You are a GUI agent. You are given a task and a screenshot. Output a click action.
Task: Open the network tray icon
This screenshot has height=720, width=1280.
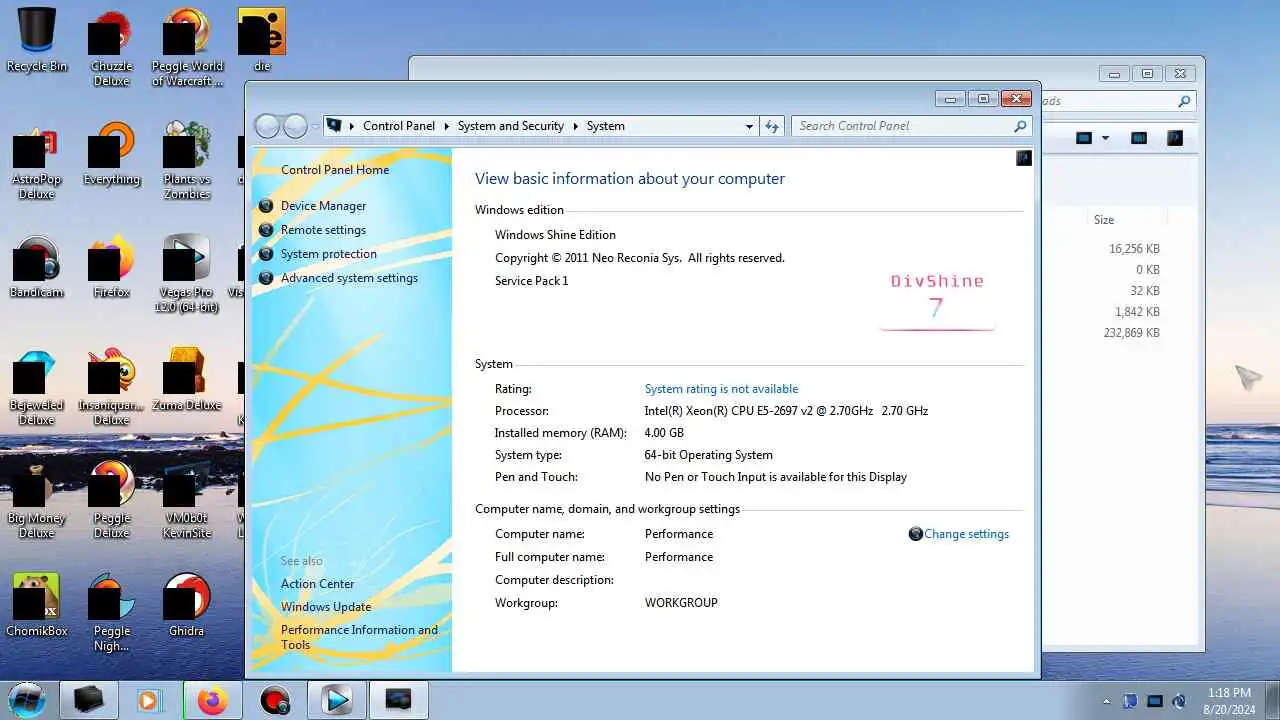[1155, 701]
